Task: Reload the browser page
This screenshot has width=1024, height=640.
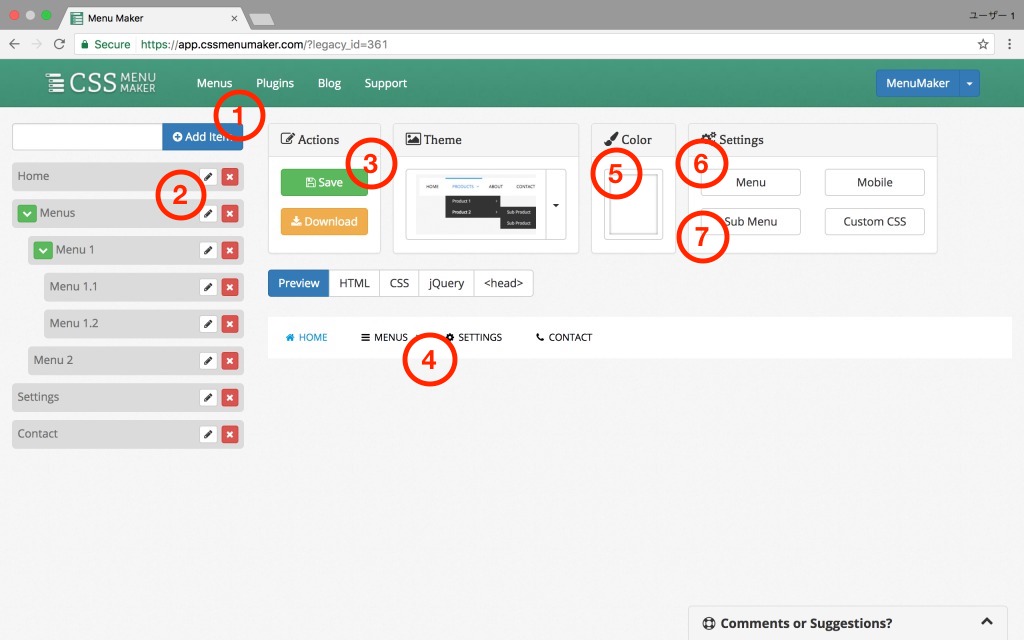Action: [59, 44]
